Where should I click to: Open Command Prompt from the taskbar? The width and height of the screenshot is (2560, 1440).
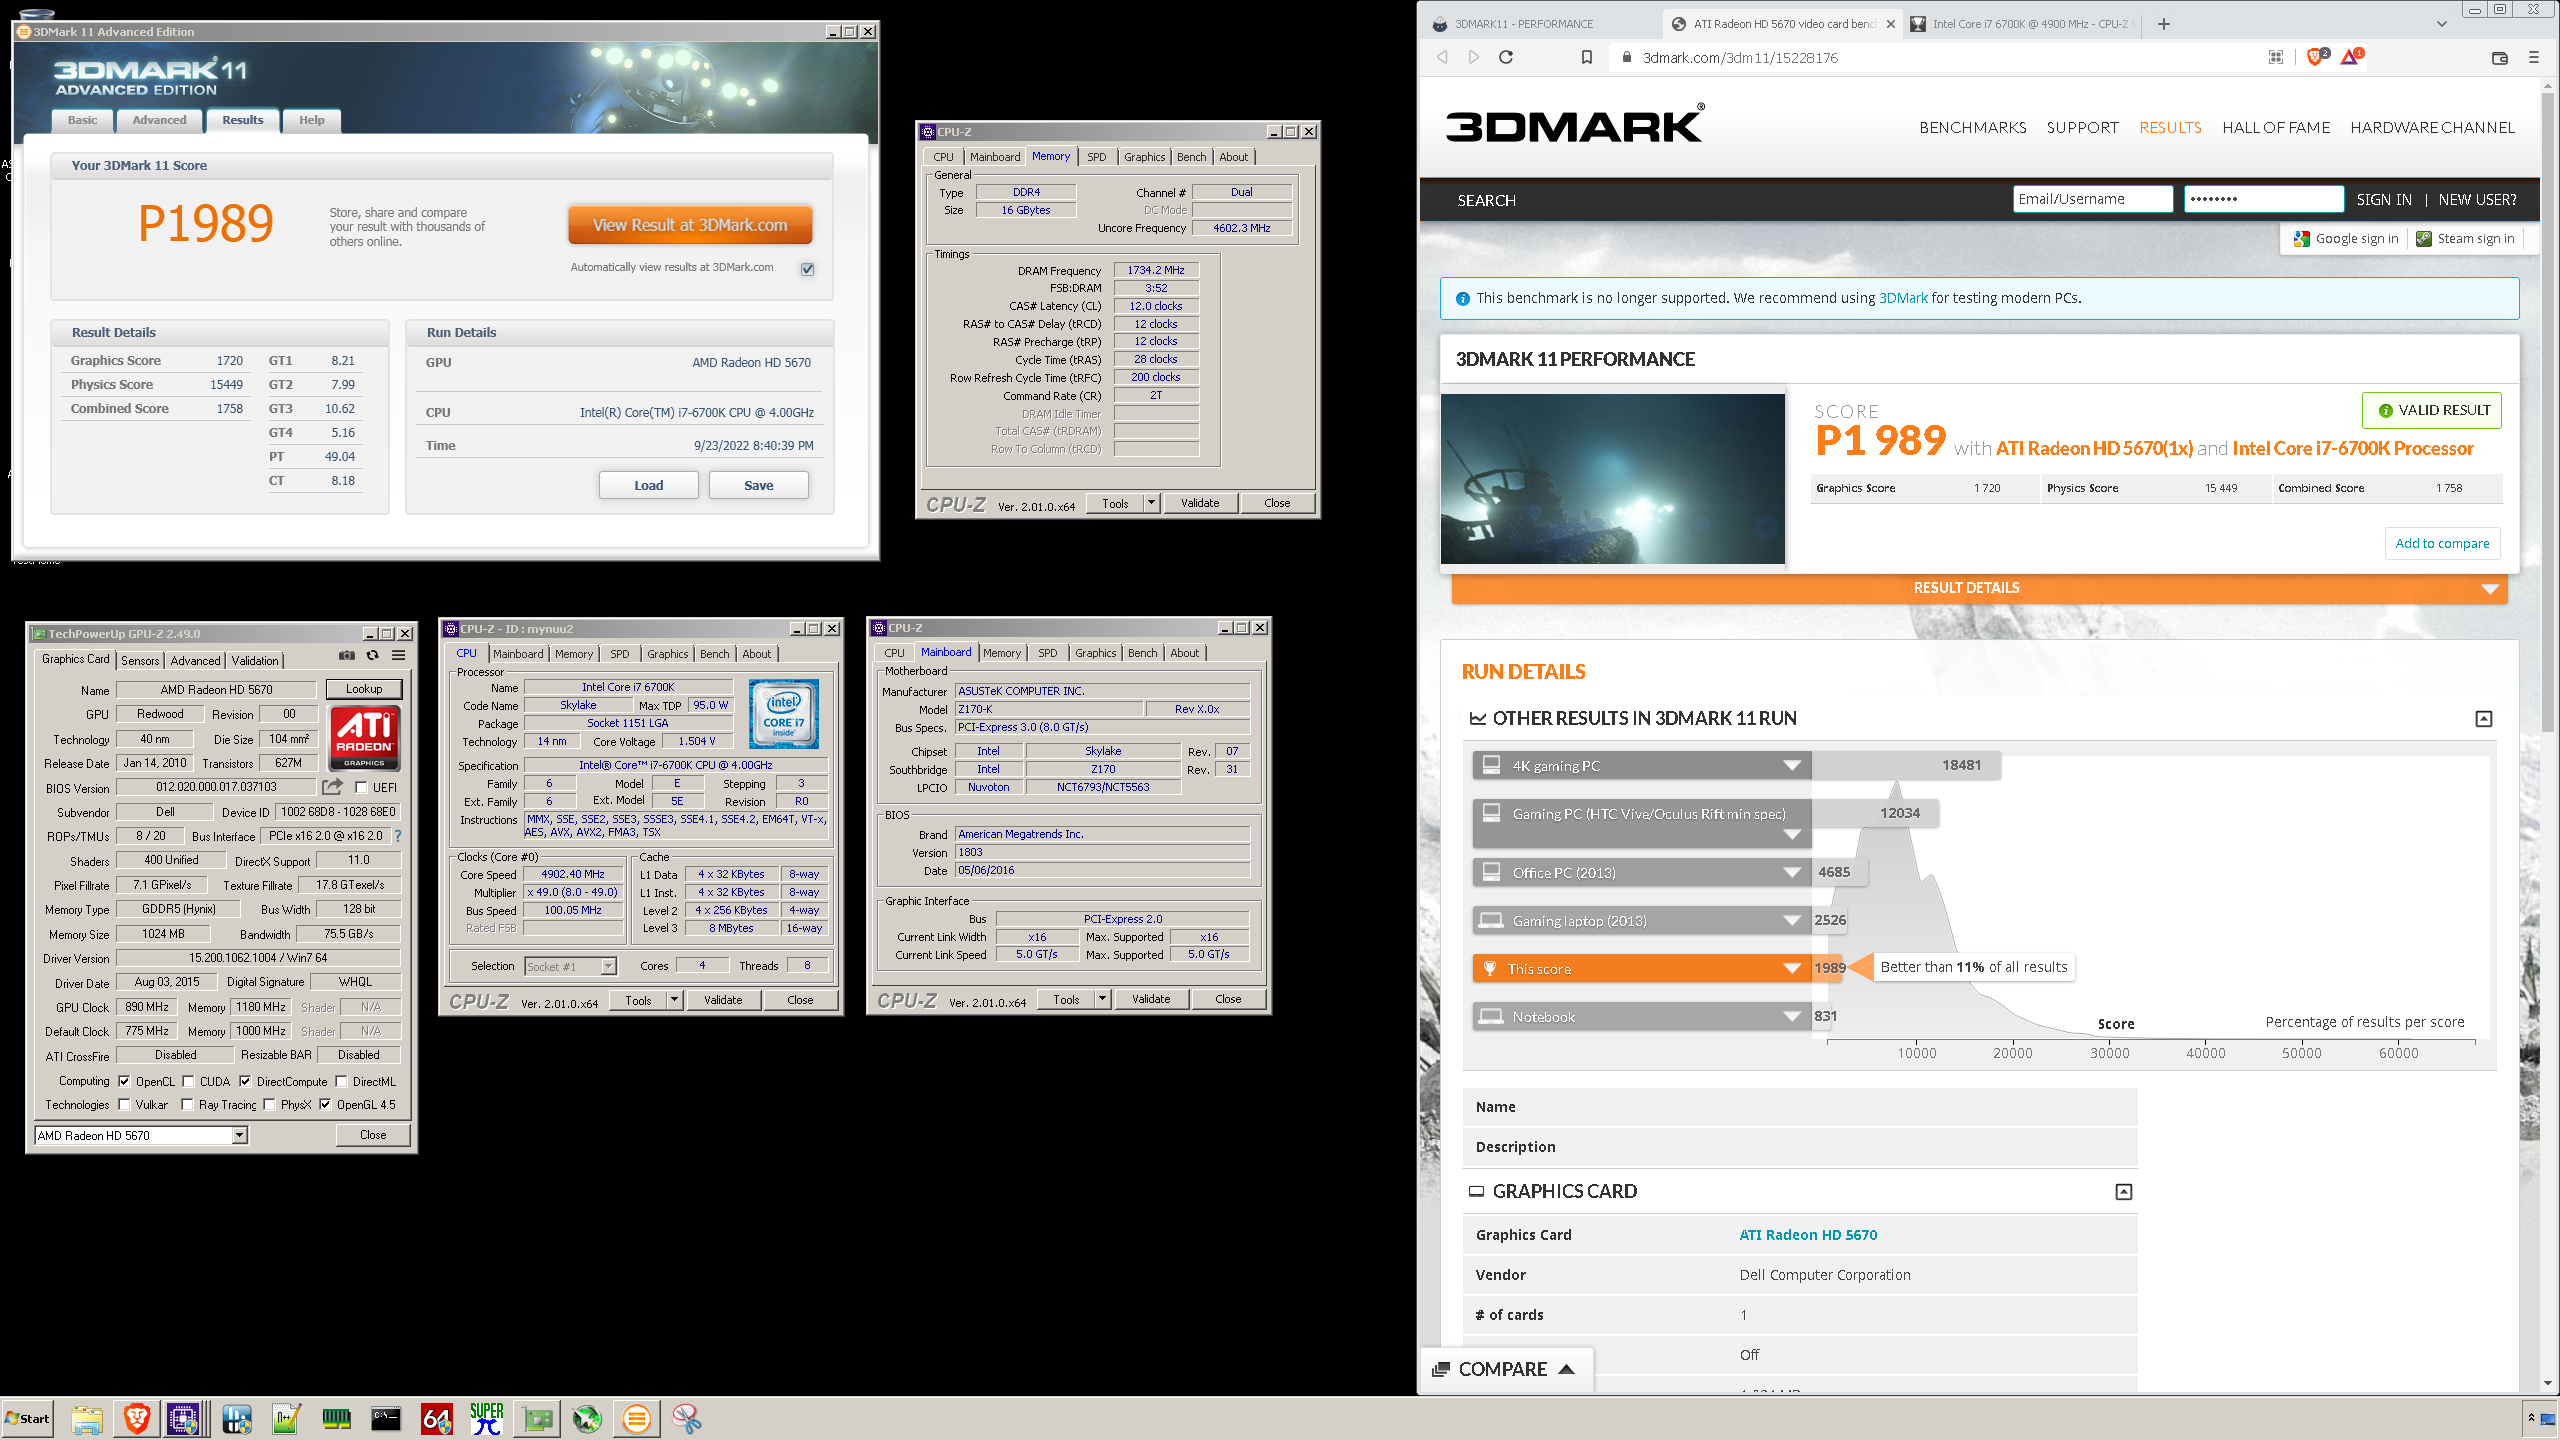(x=387, y=1418)
